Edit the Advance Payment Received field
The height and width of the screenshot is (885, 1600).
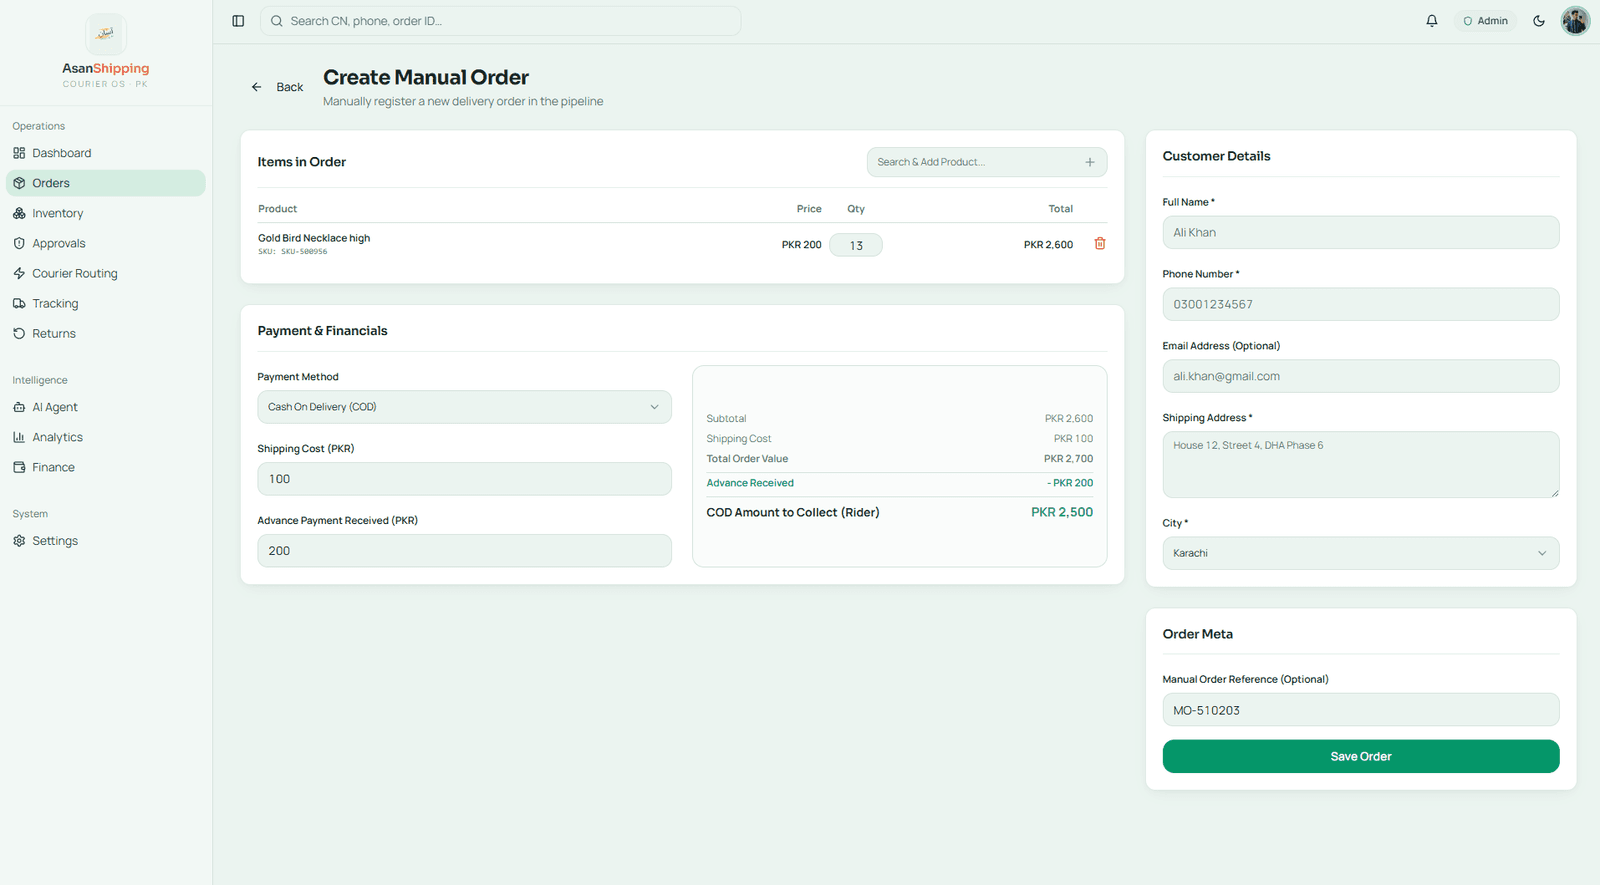coord(464,551)
